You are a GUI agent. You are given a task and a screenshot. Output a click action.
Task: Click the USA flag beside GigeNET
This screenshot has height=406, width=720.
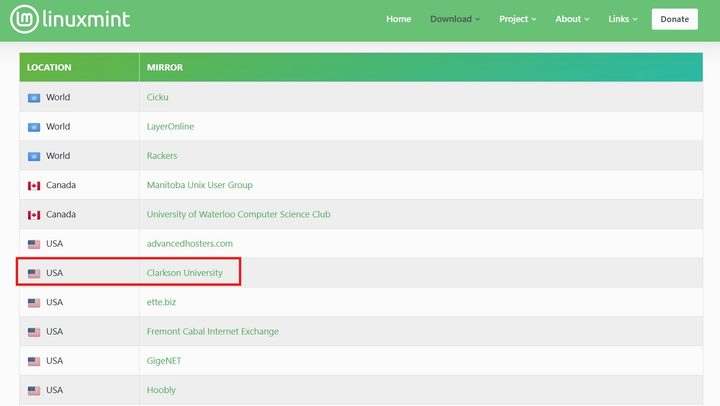tap(34, 361)
